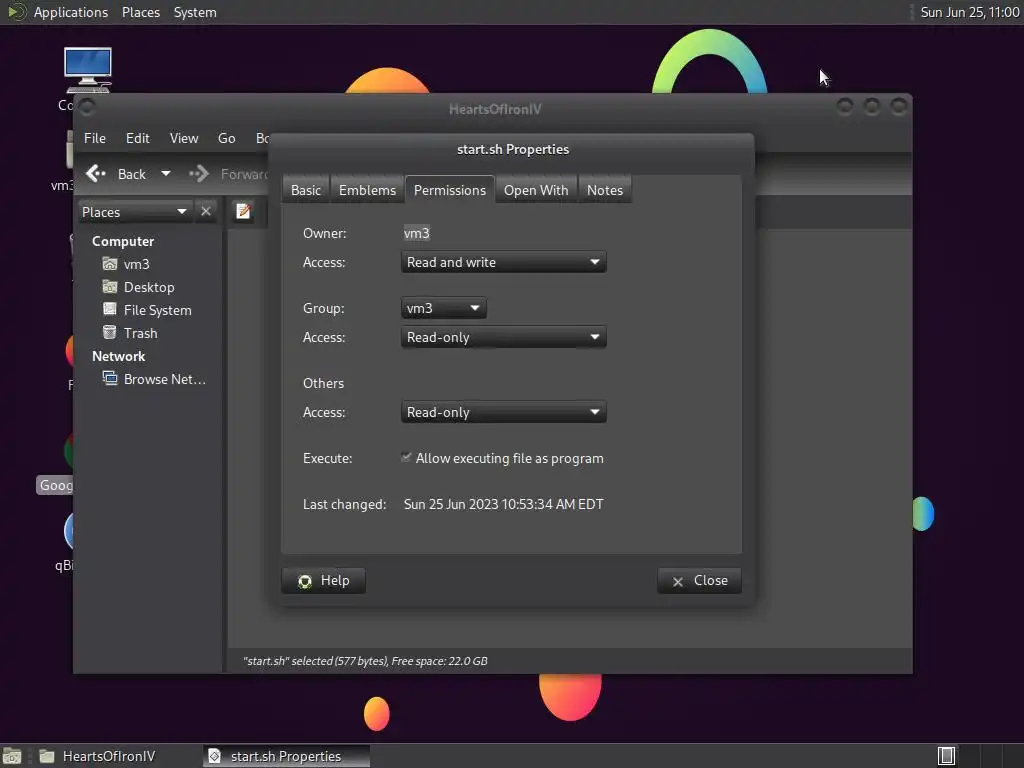Open the View menu

tap(184, 138)
